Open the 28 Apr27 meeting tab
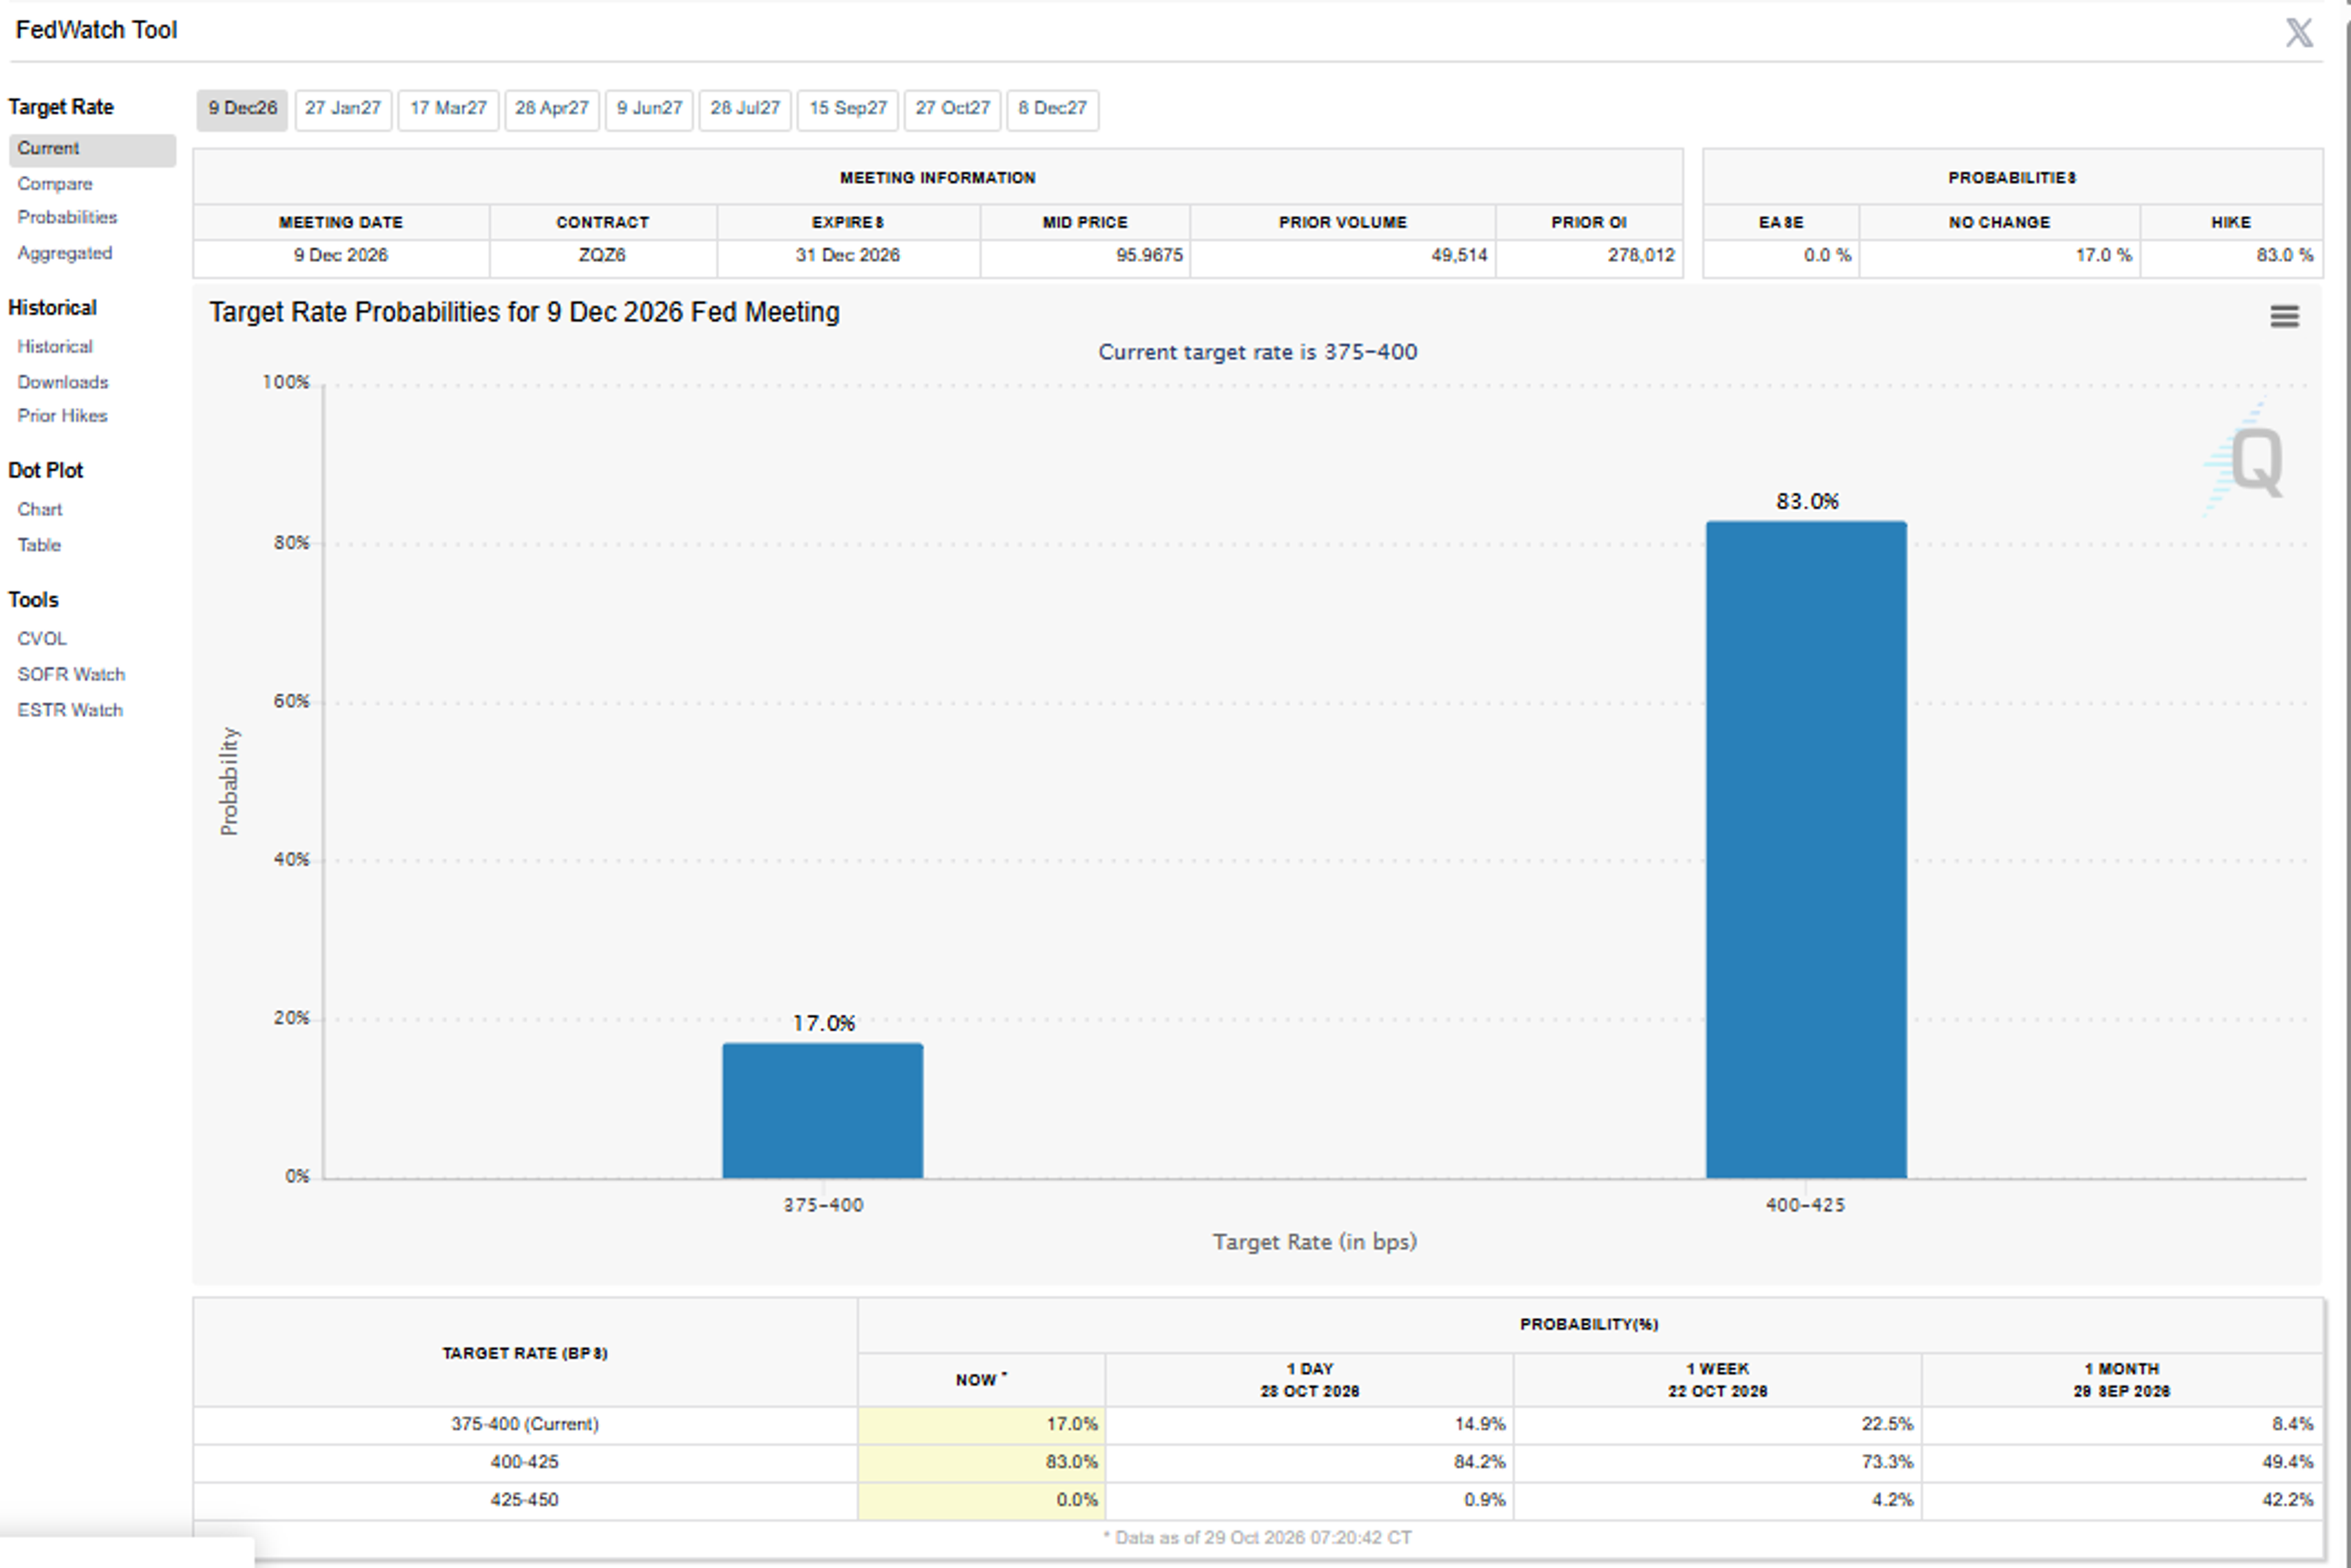The image size is (2351, 1568). click(x=552, y=109)
